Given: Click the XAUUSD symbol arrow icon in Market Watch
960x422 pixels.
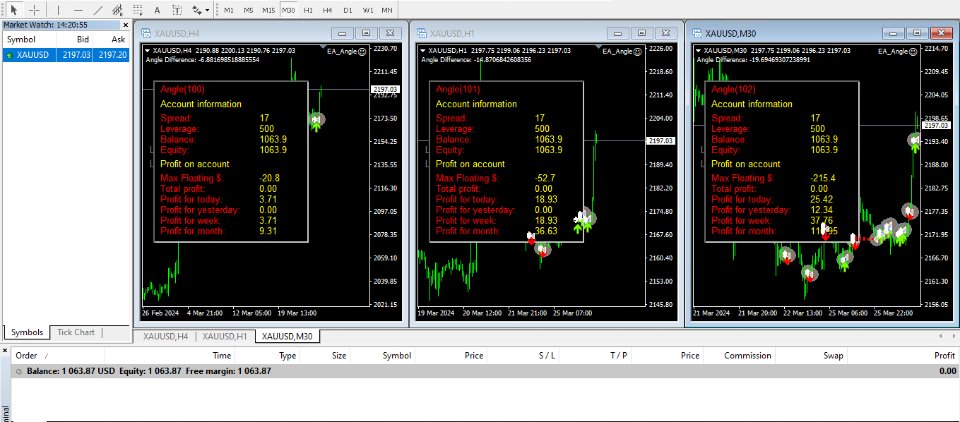Looking at the screenshot, I should click(x=9, y=55).
